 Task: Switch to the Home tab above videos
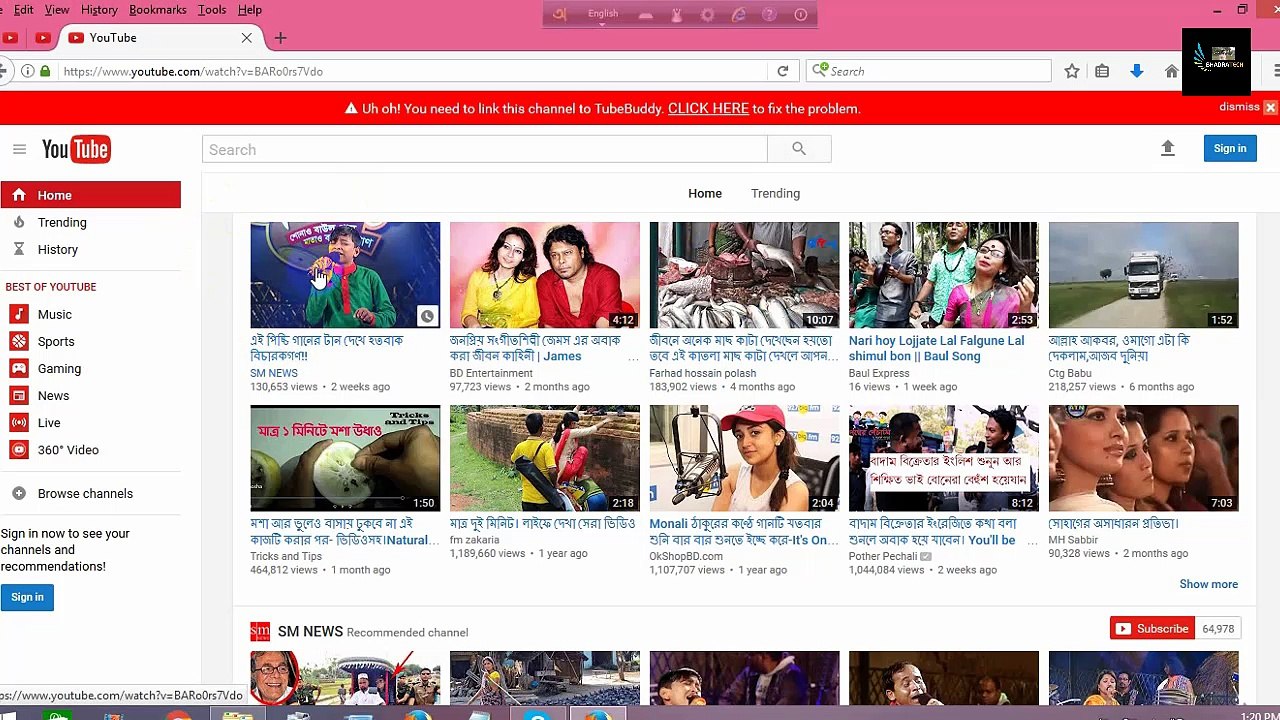(705, 193)
